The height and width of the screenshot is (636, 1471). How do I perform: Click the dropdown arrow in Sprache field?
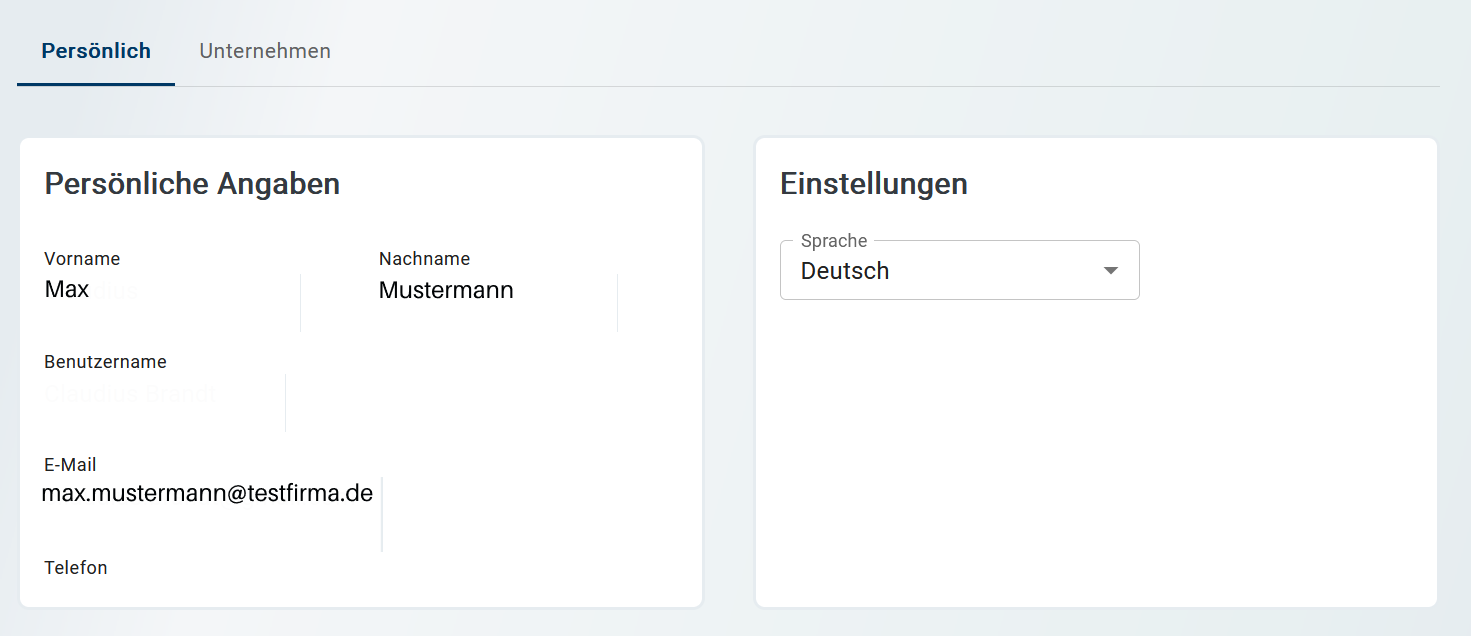1110,271
